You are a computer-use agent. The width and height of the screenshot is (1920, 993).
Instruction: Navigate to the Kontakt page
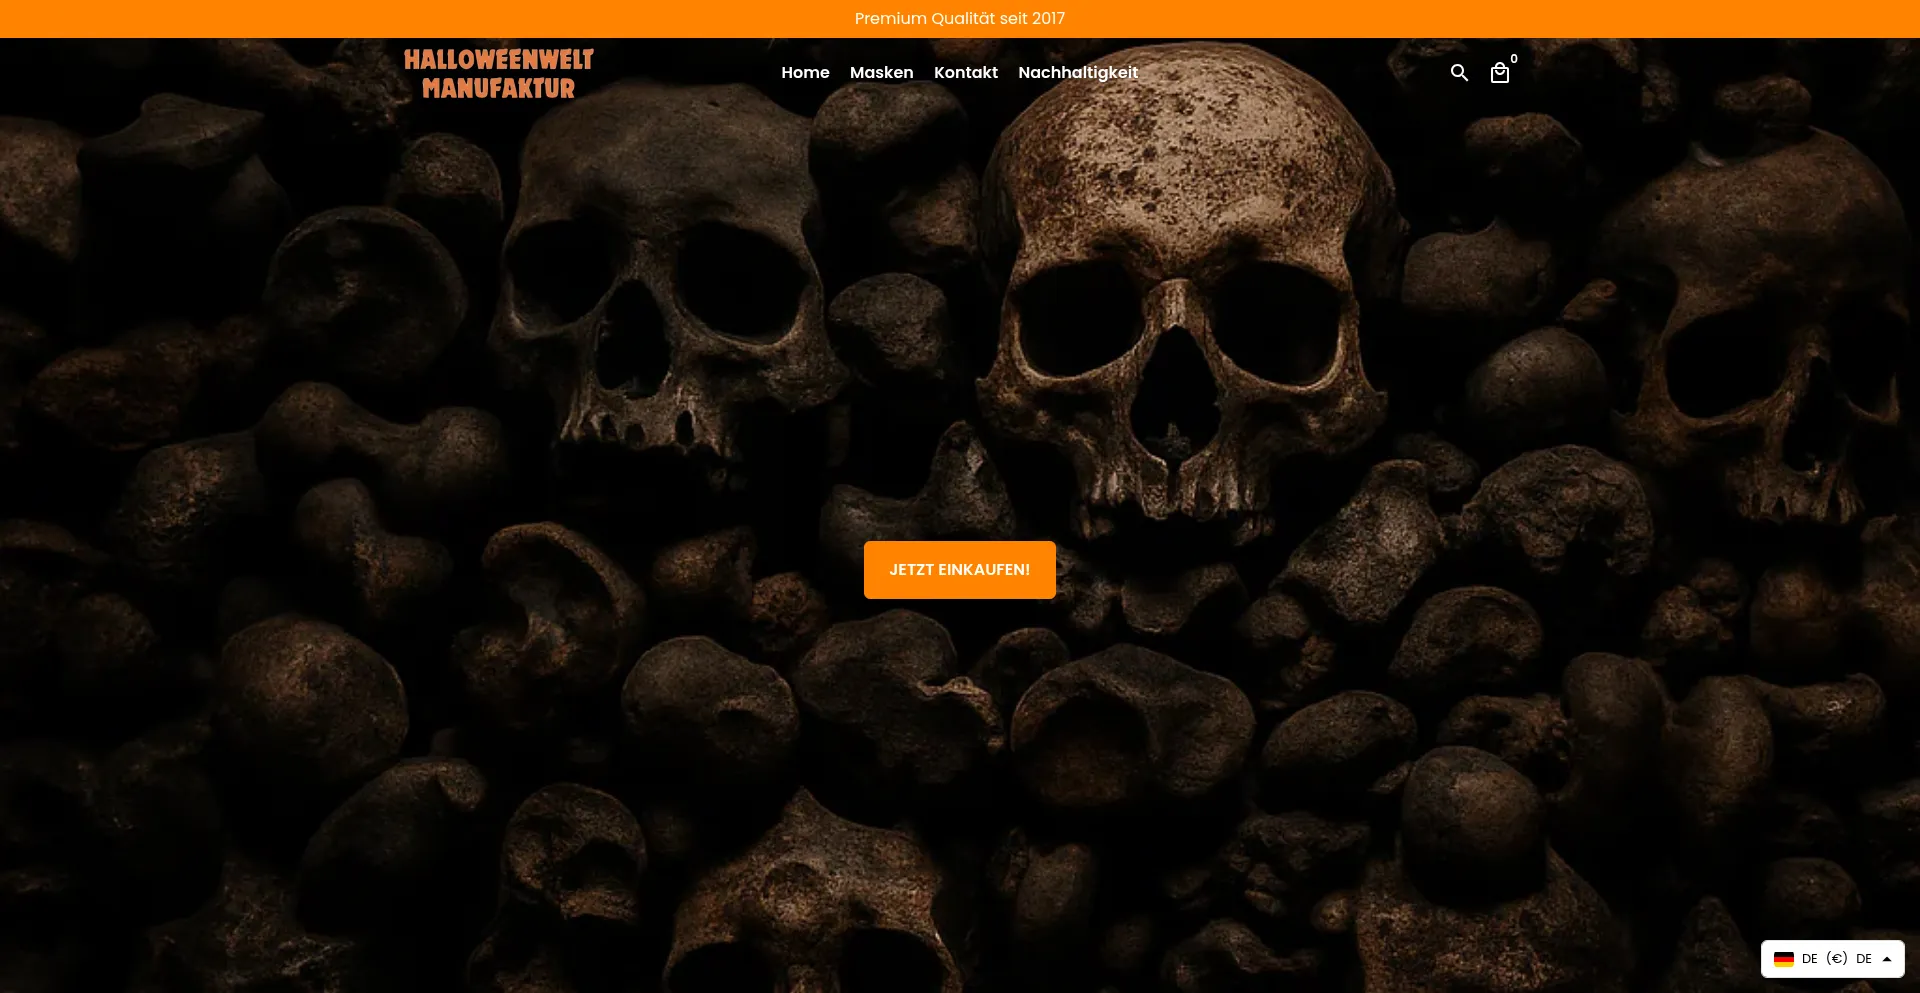(x=965, y=73)
